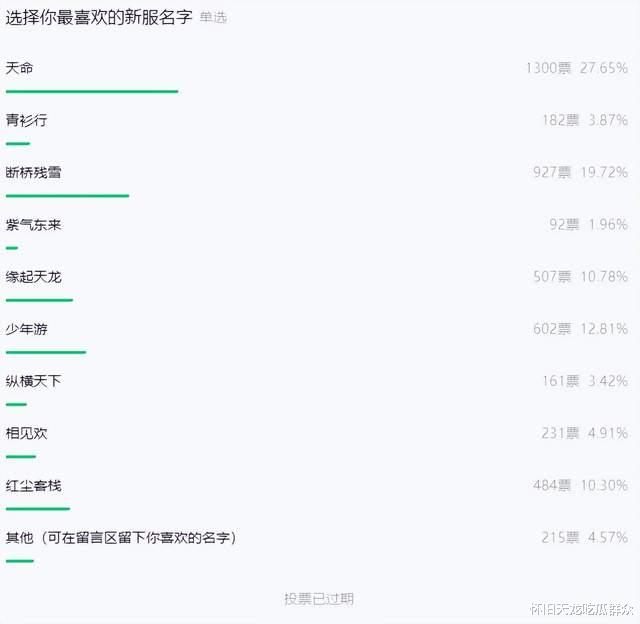
Task: Click the poll title 选择你最喜欢的新服名字
Action: coord(99,18)
